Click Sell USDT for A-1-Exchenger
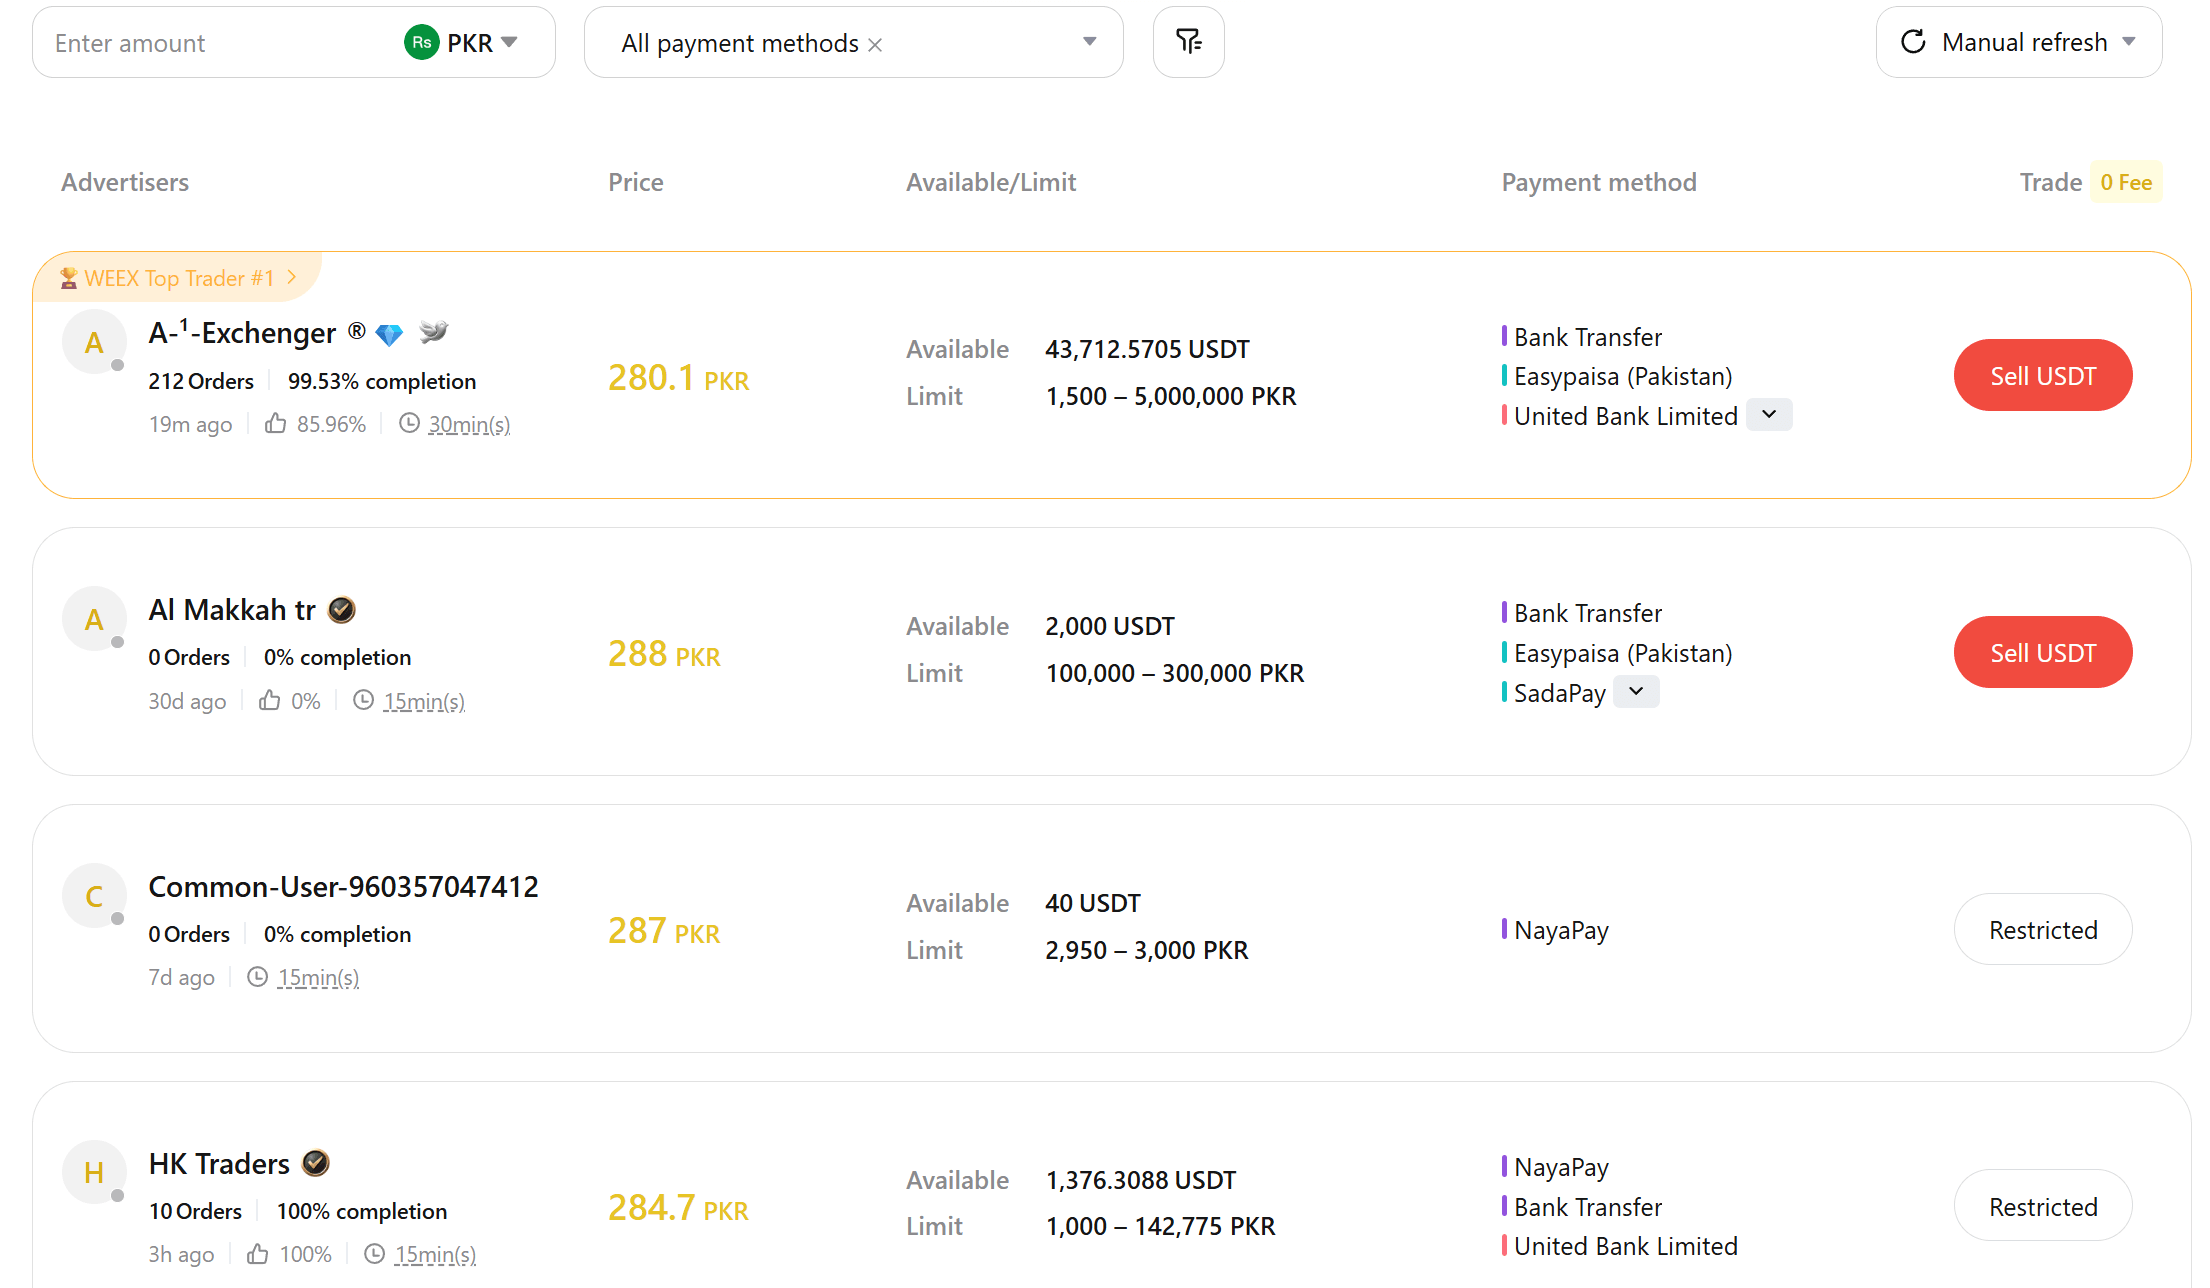 (2043, 375)
